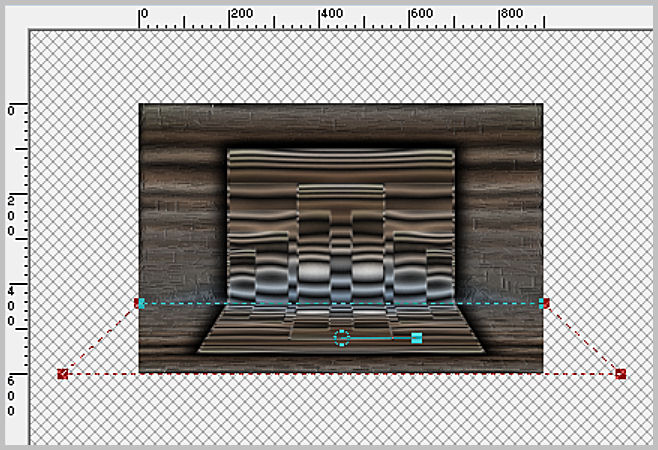658x450 pixels.
Task: Click the 200 mark on the horizontal ruler
Action: pyautogui.click(x=242, y=14)
